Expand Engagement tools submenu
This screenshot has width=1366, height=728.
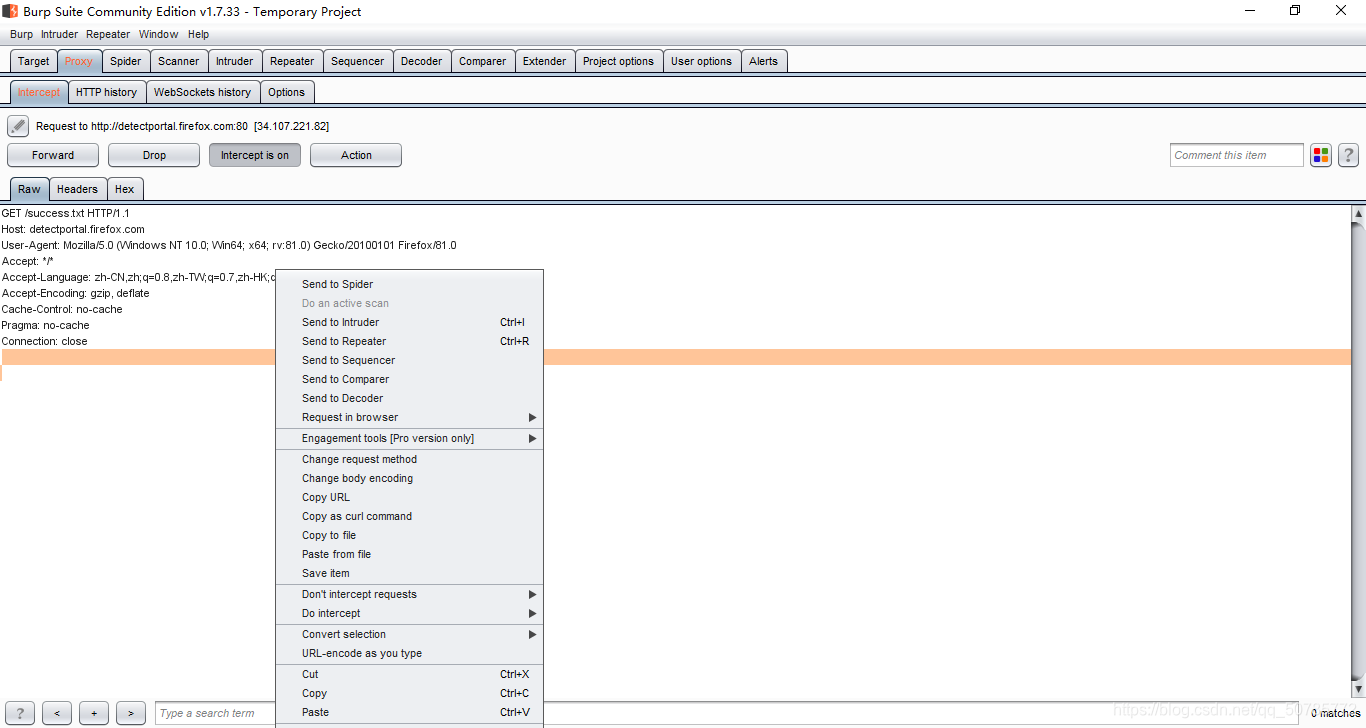[x=409, y=438]
